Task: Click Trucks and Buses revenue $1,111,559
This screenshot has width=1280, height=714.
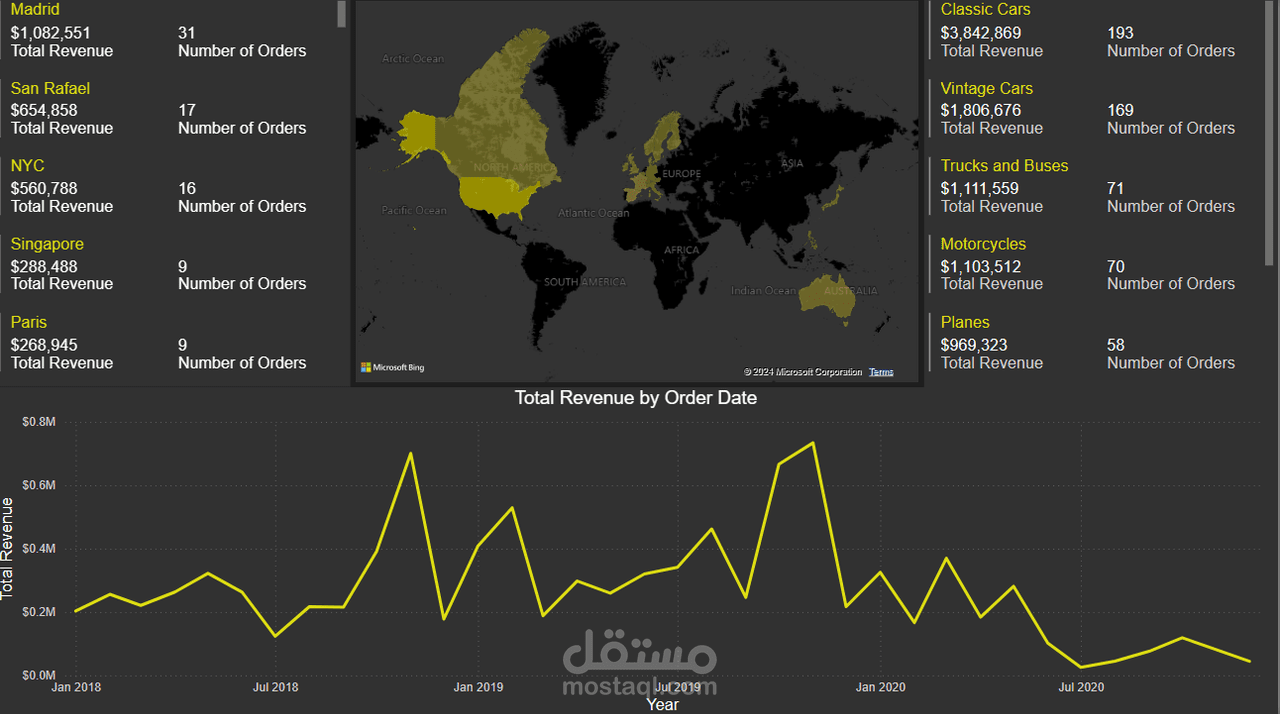Action: [980, 188]
